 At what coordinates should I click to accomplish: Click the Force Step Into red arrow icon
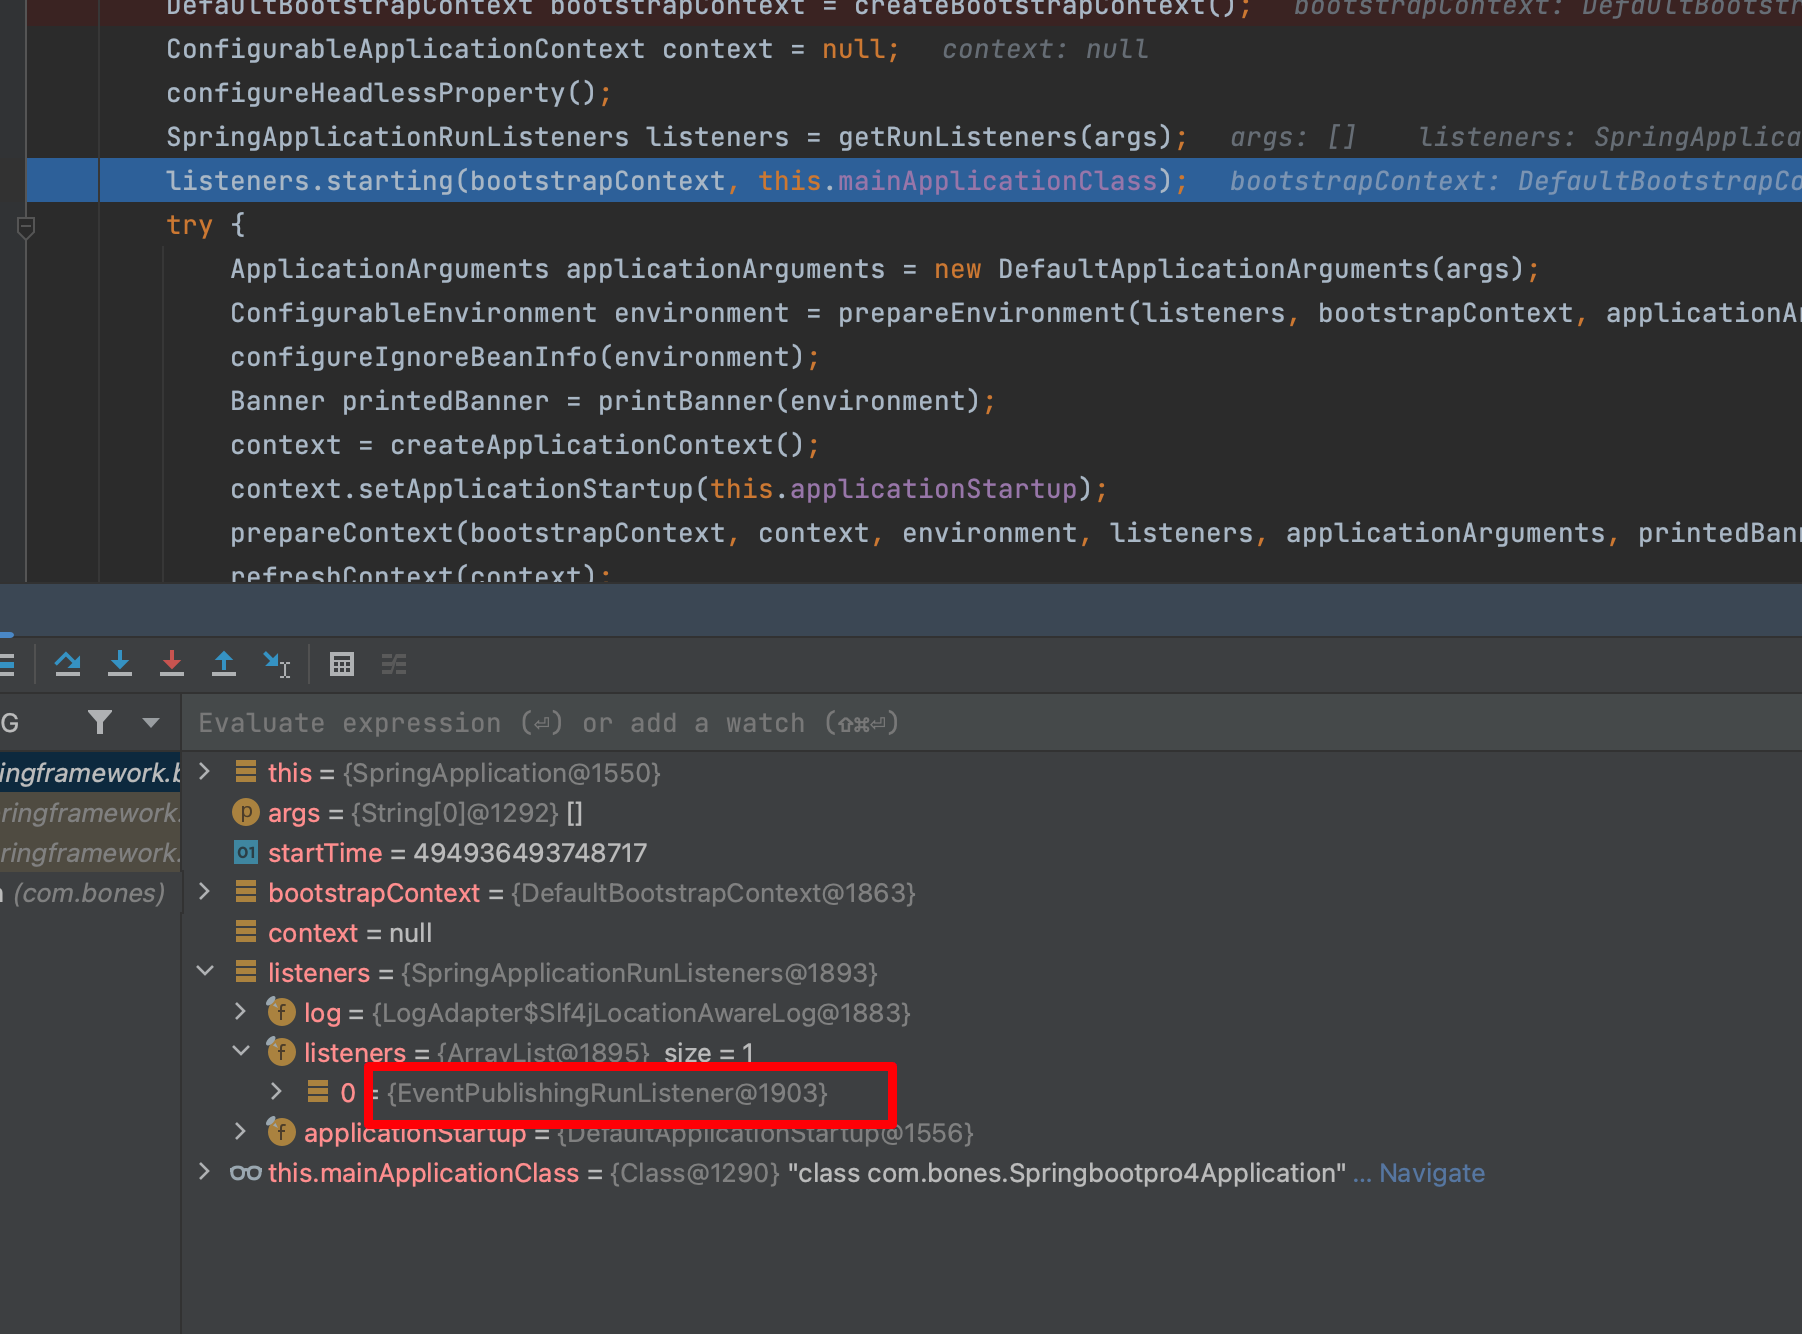click(172, 664)
